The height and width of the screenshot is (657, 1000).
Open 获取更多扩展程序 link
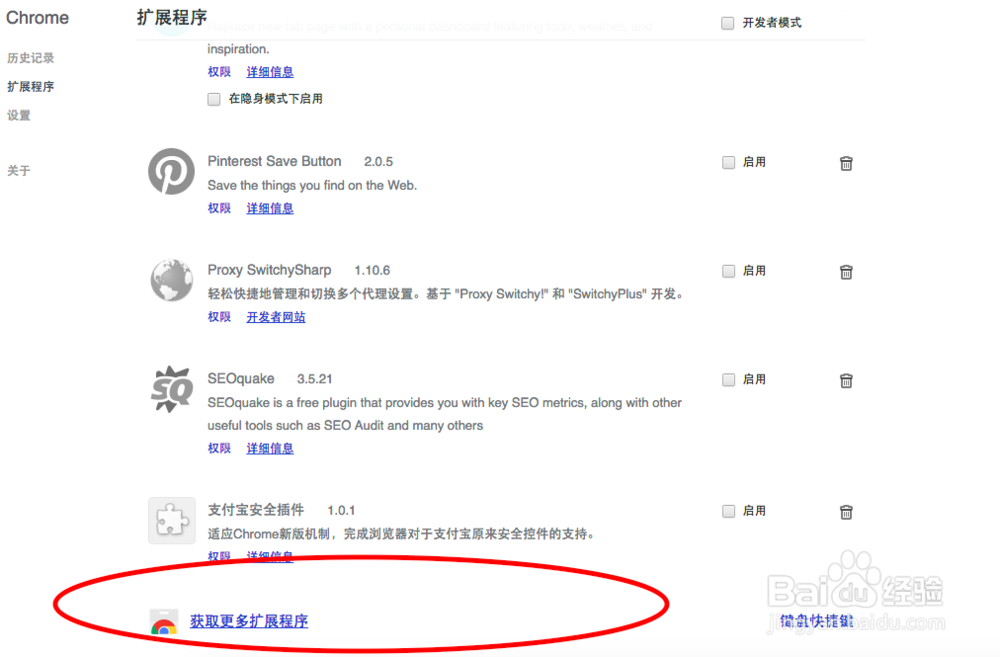coord(249,621)
